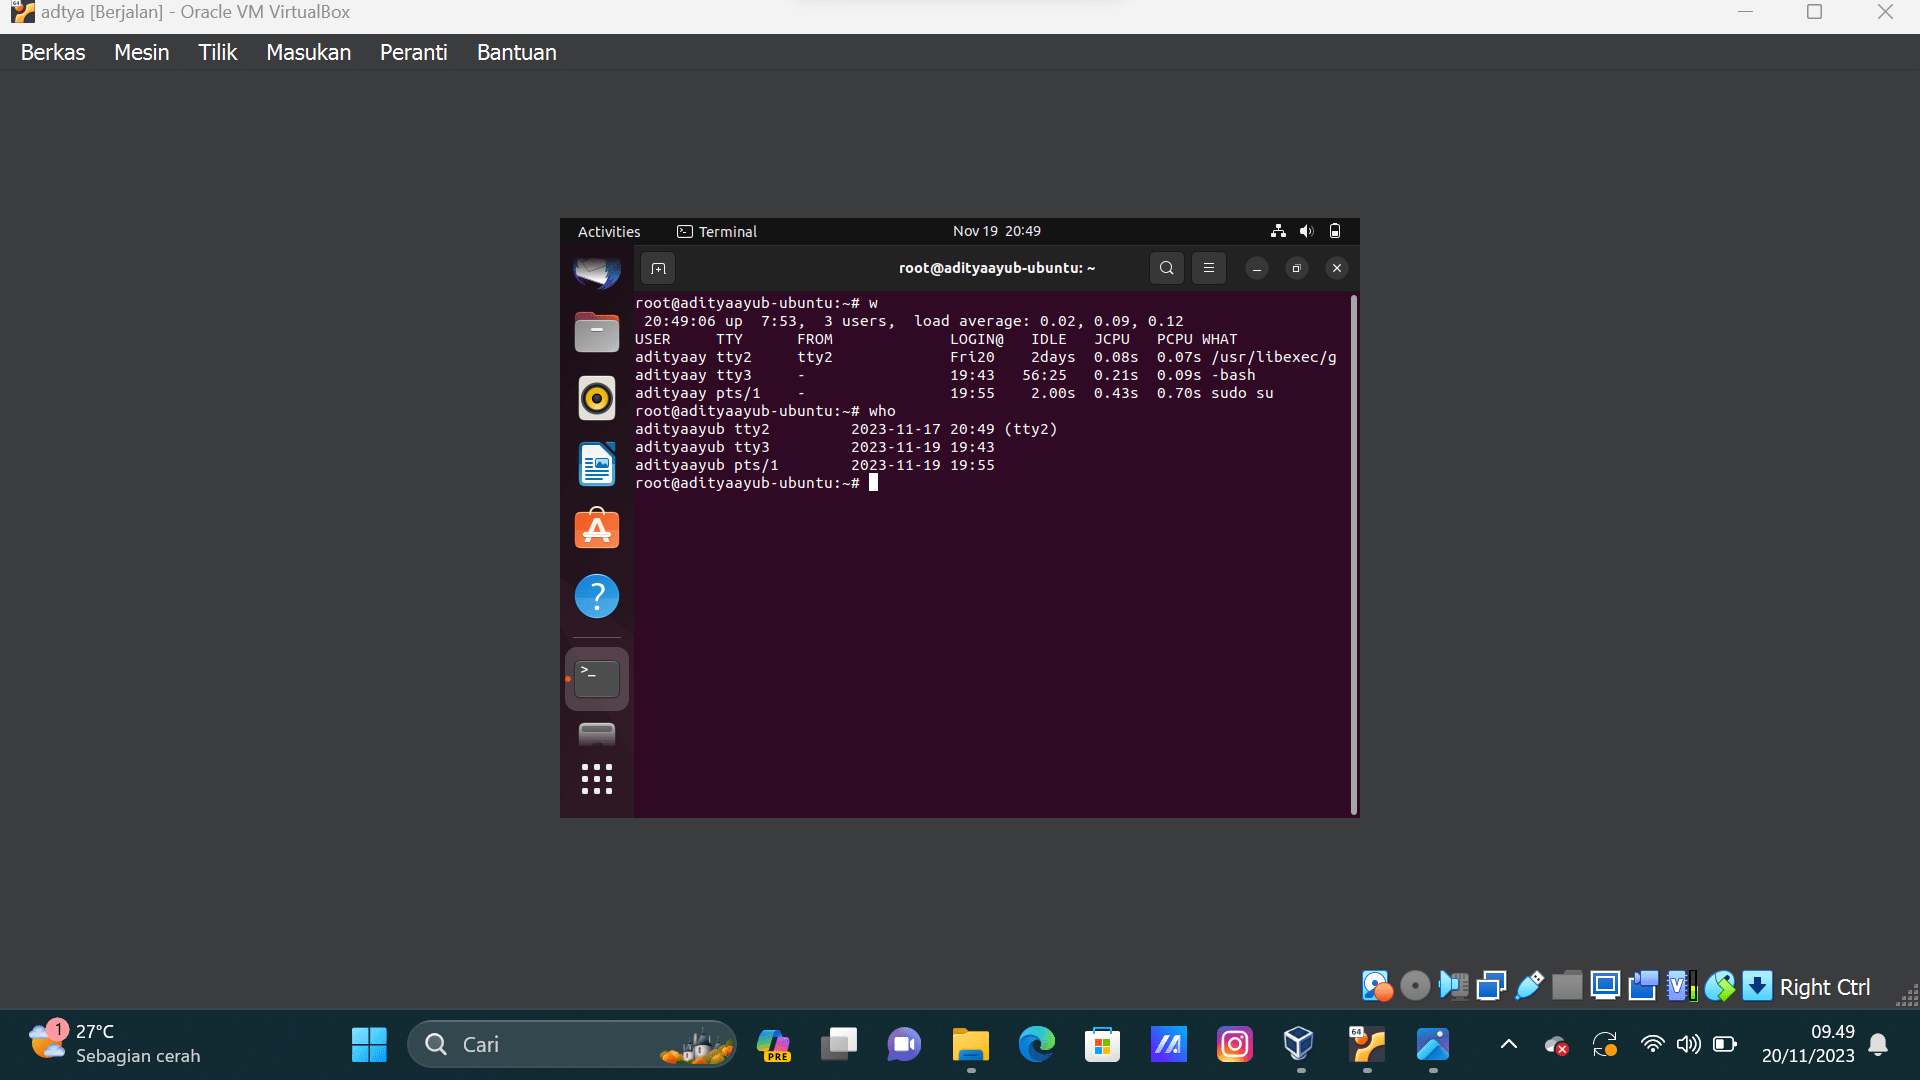
Task: Show Applications grid in Ubuntu dock
Action: [x=597, y=779]
